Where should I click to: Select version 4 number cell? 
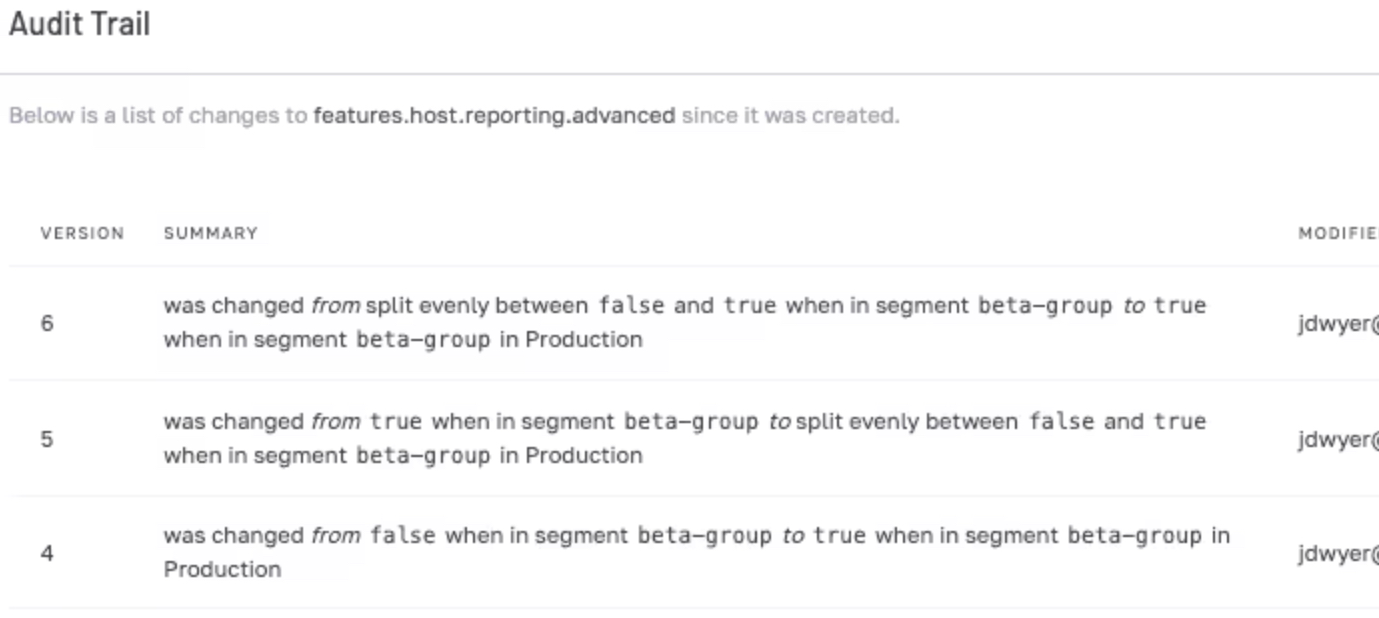[x=47, y=553]
